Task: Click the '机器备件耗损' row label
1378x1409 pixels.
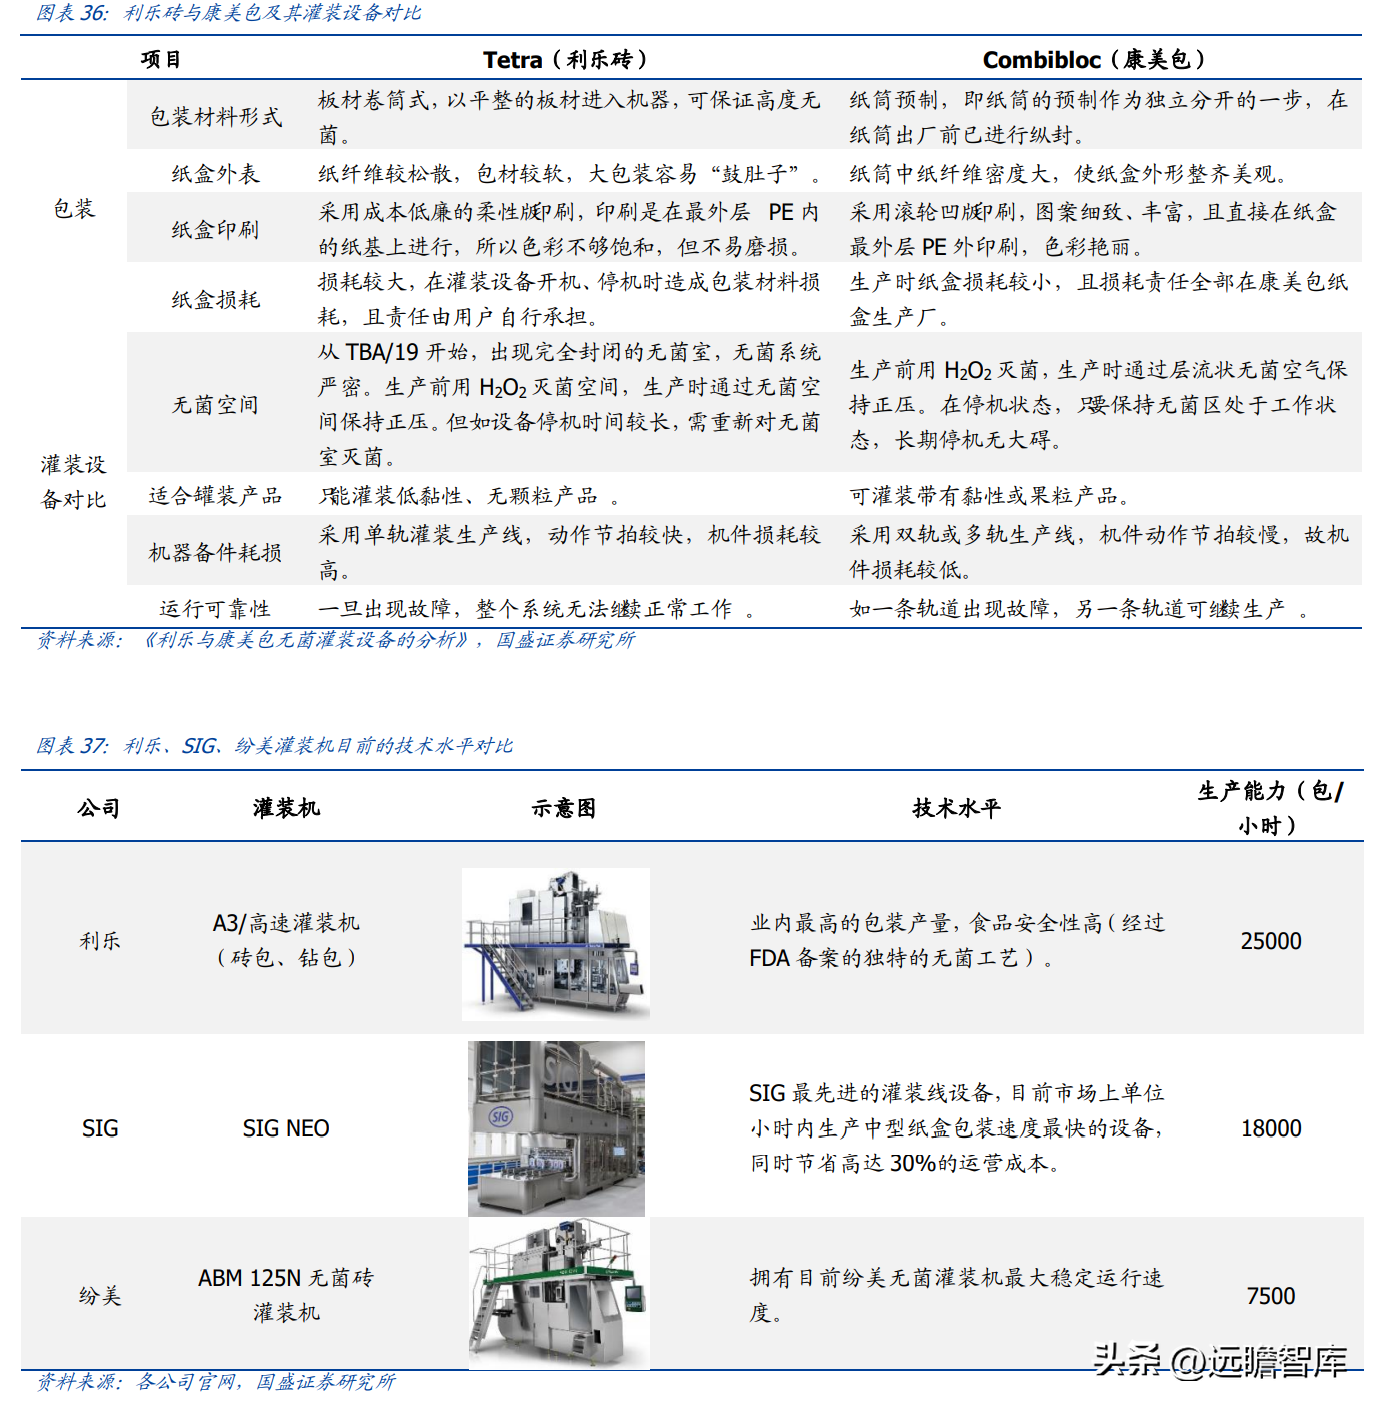Action: (x=215, y=553)
